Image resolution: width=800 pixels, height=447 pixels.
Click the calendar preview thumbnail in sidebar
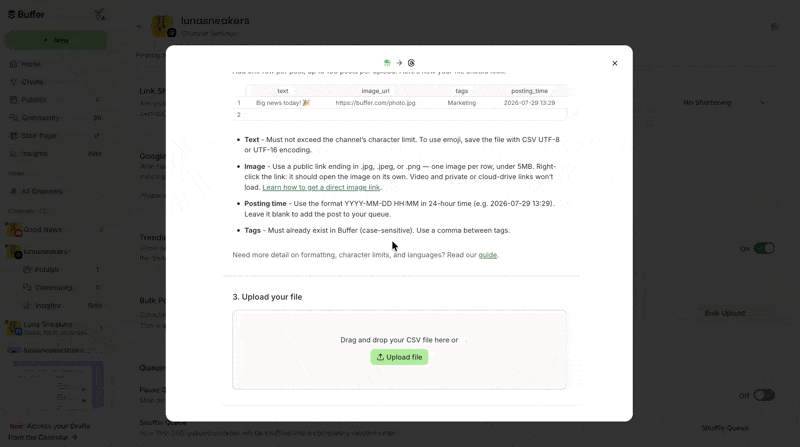[58, 384]
